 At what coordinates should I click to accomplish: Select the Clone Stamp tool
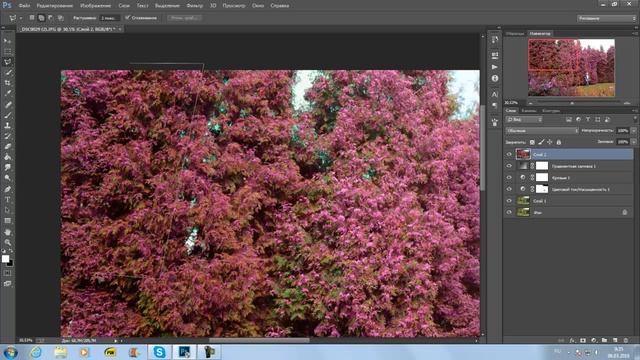pyautogui.click(x=7, y=126)
